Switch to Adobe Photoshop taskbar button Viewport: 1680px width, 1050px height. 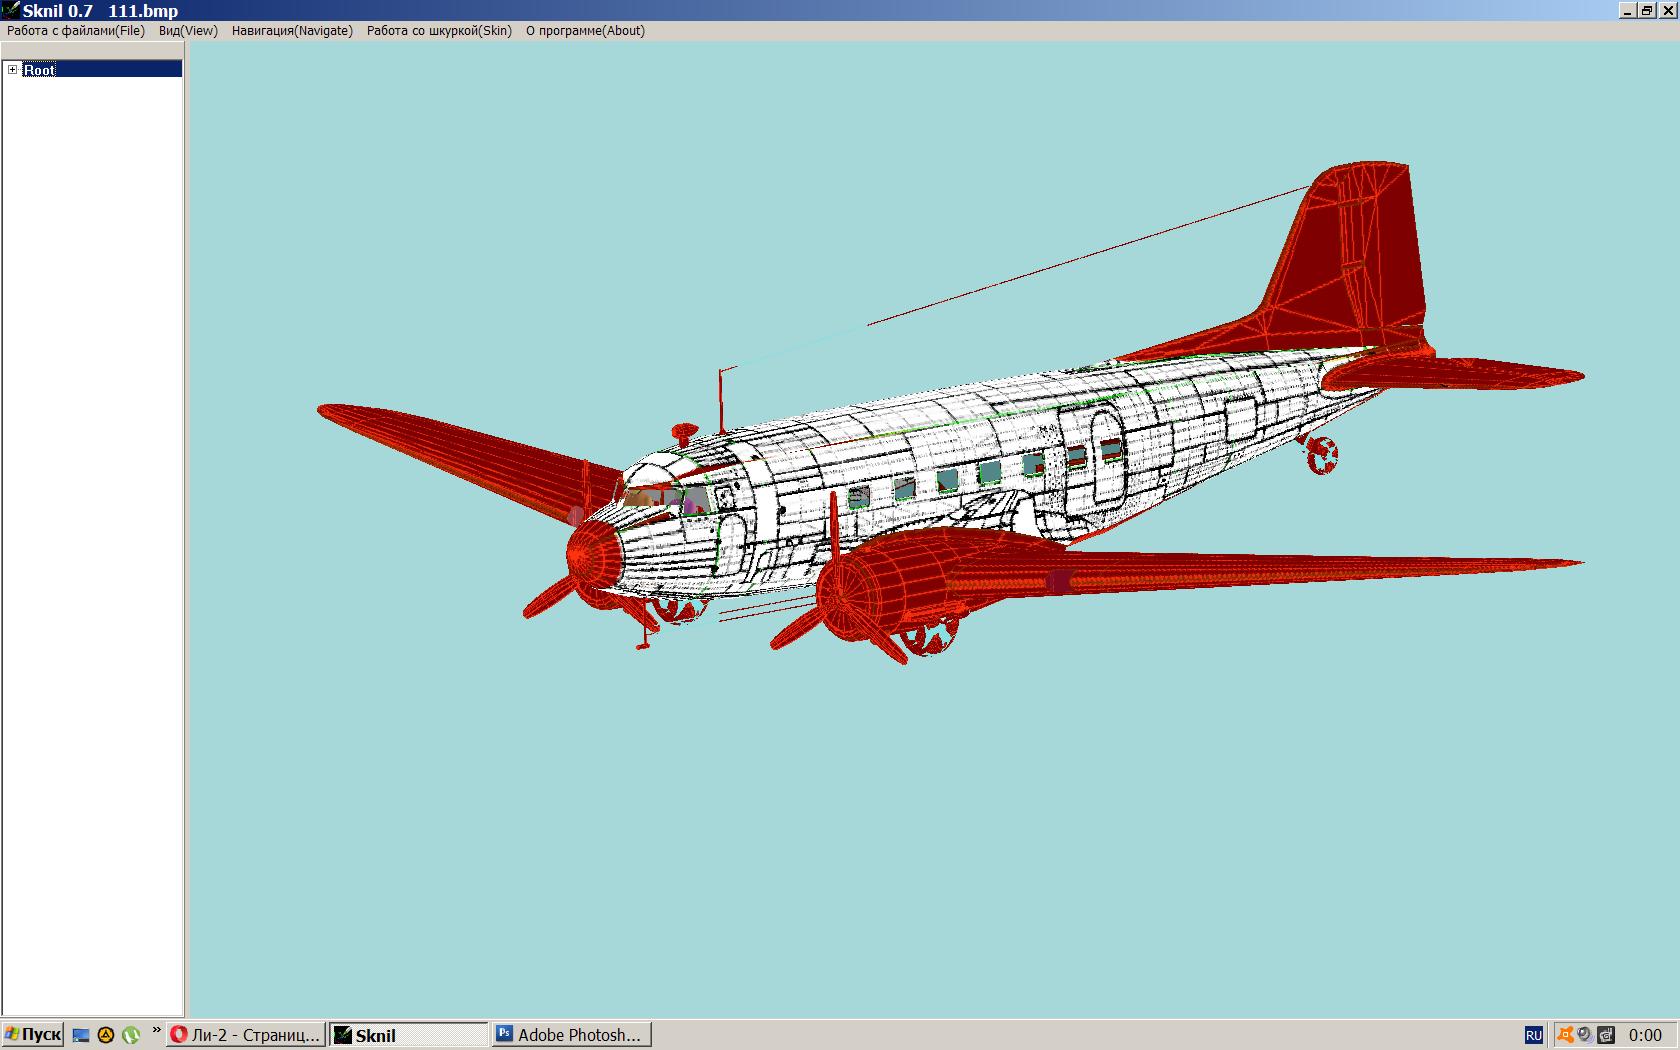click(571, 1035)
